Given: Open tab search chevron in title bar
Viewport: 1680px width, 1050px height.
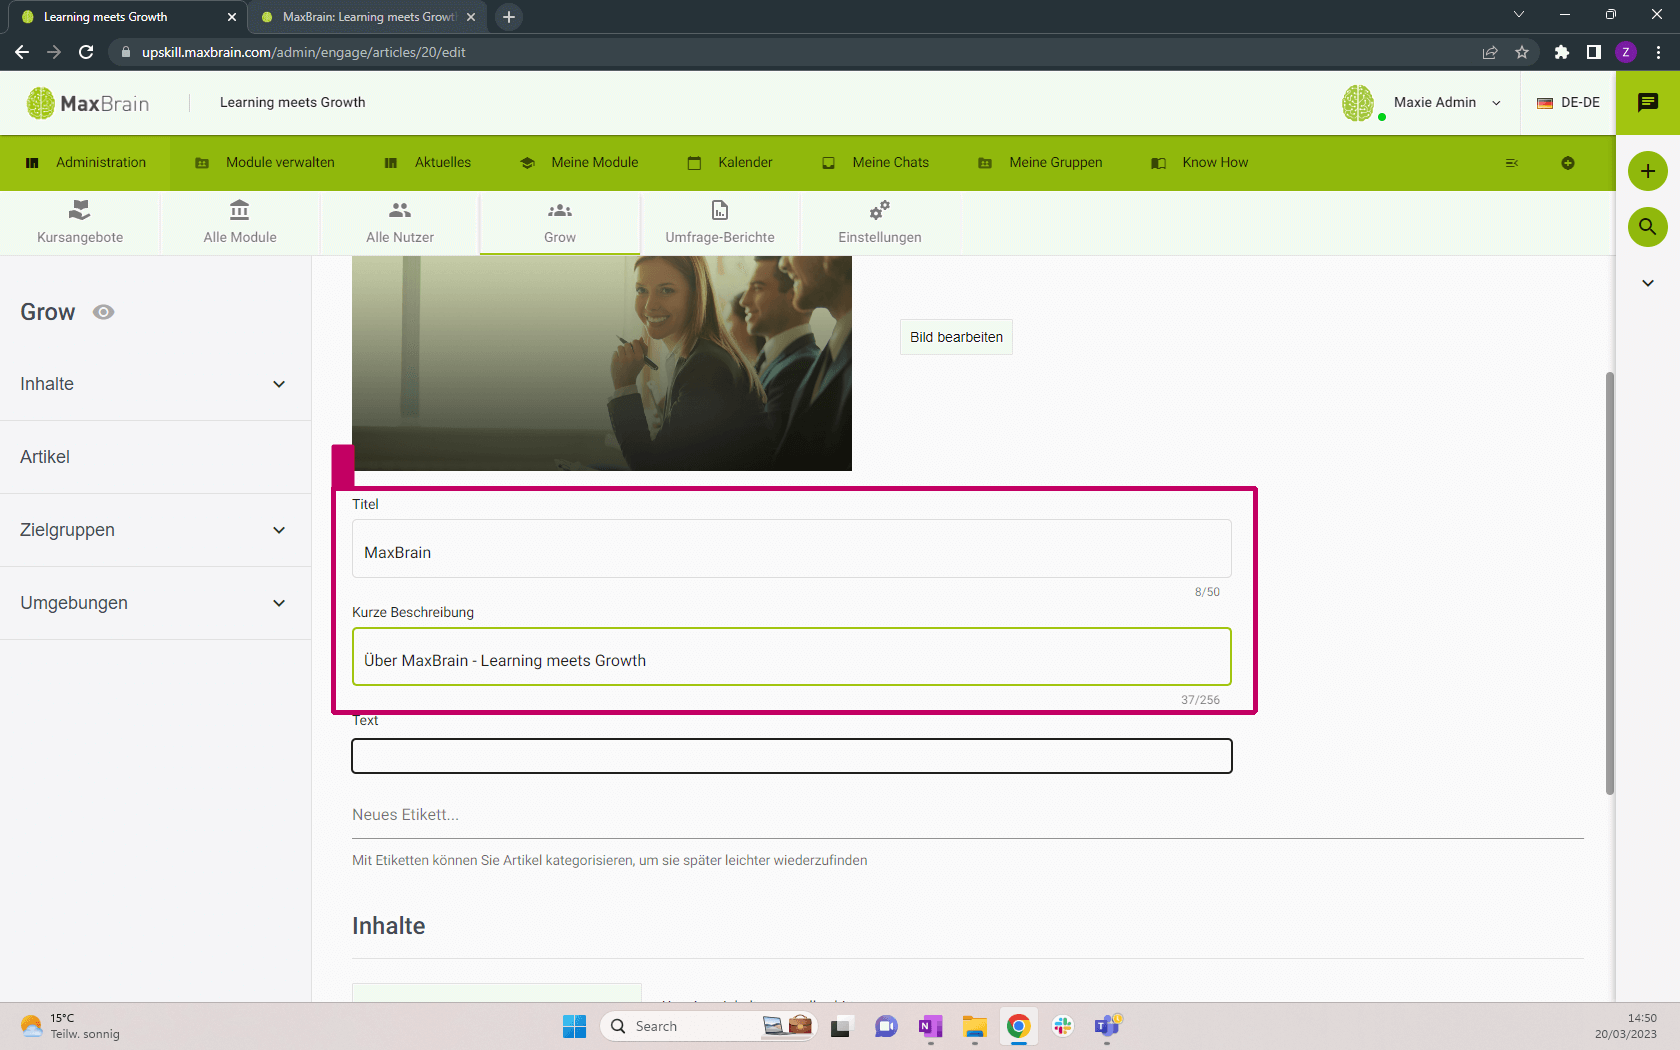Looking at the screenshot, I should (1519, 14).
